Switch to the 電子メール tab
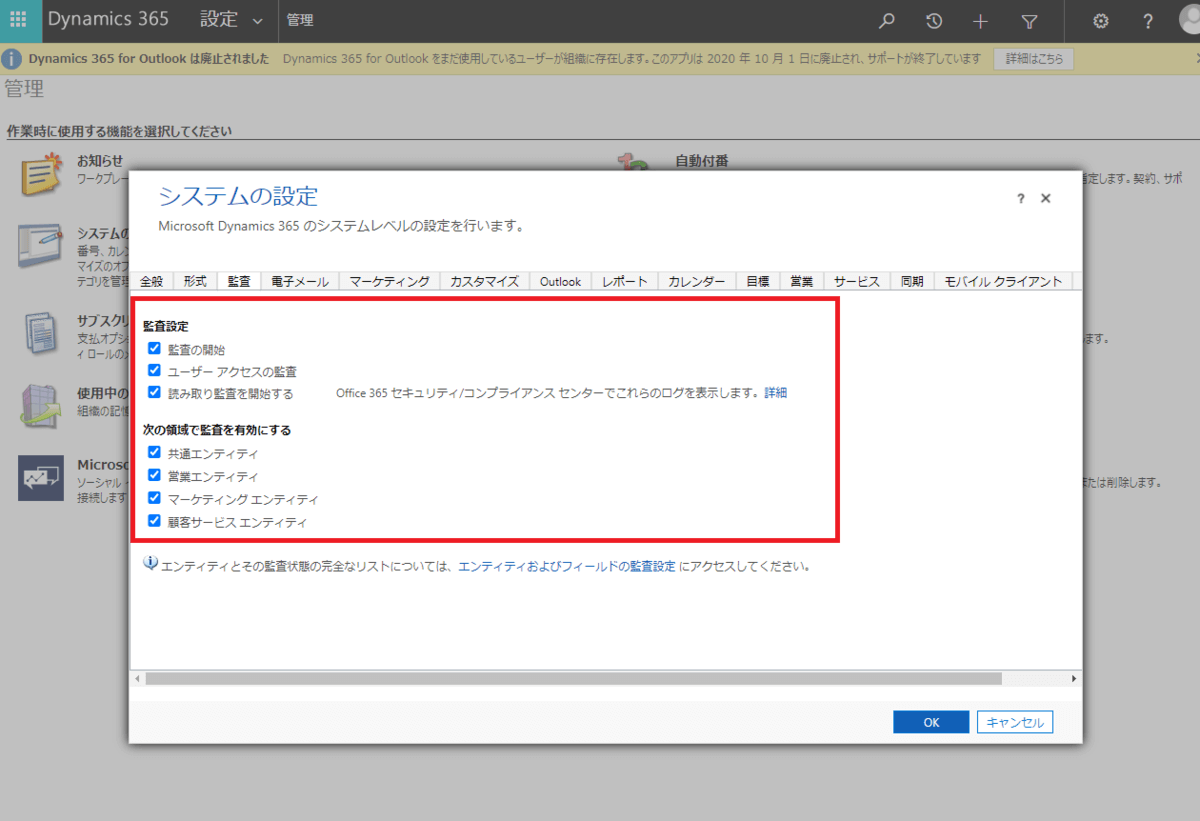The image size is (1200, 821). (300, 281)
